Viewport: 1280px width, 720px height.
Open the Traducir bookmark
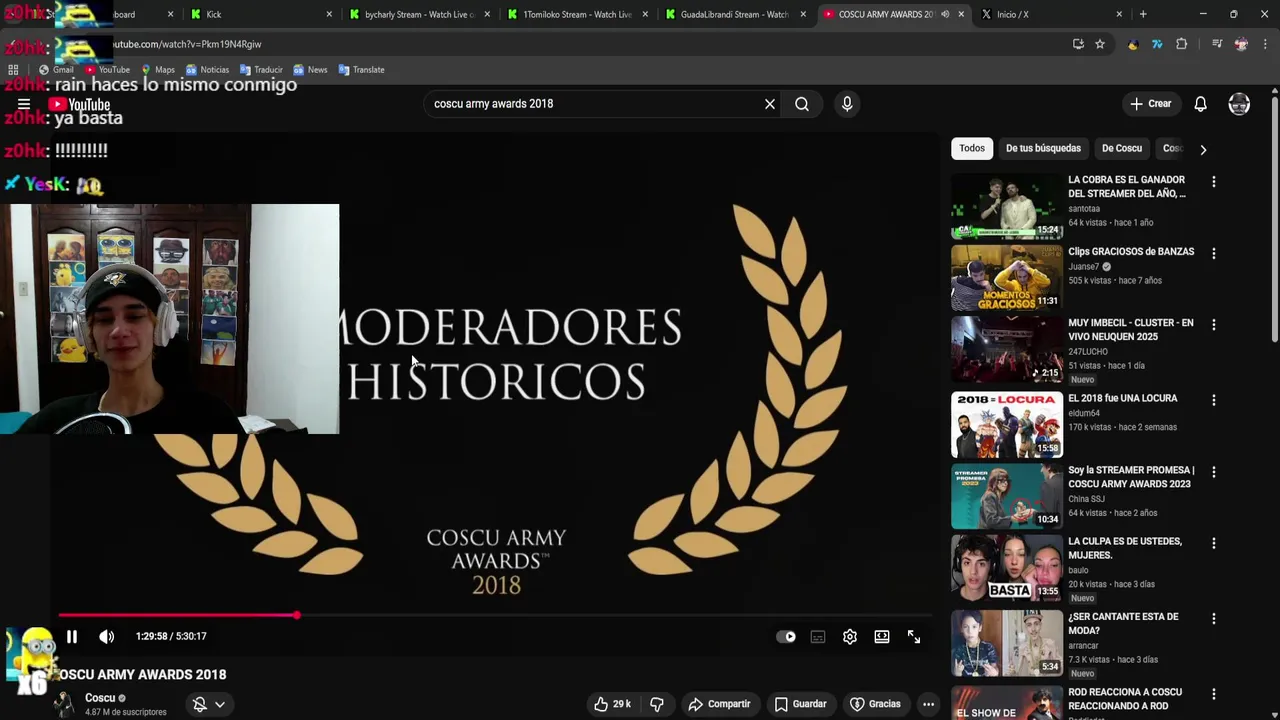[x=261, y=70]
